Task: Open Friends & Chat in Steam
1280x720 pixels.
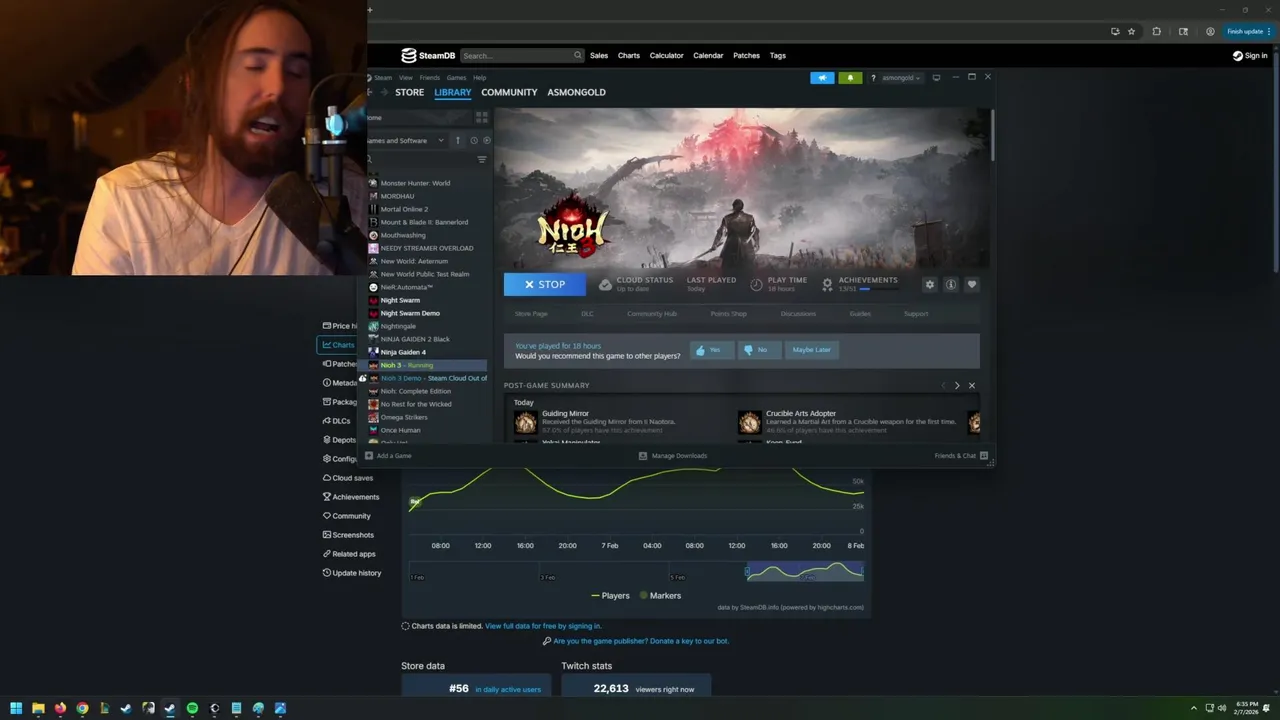Action: (961, 456)
